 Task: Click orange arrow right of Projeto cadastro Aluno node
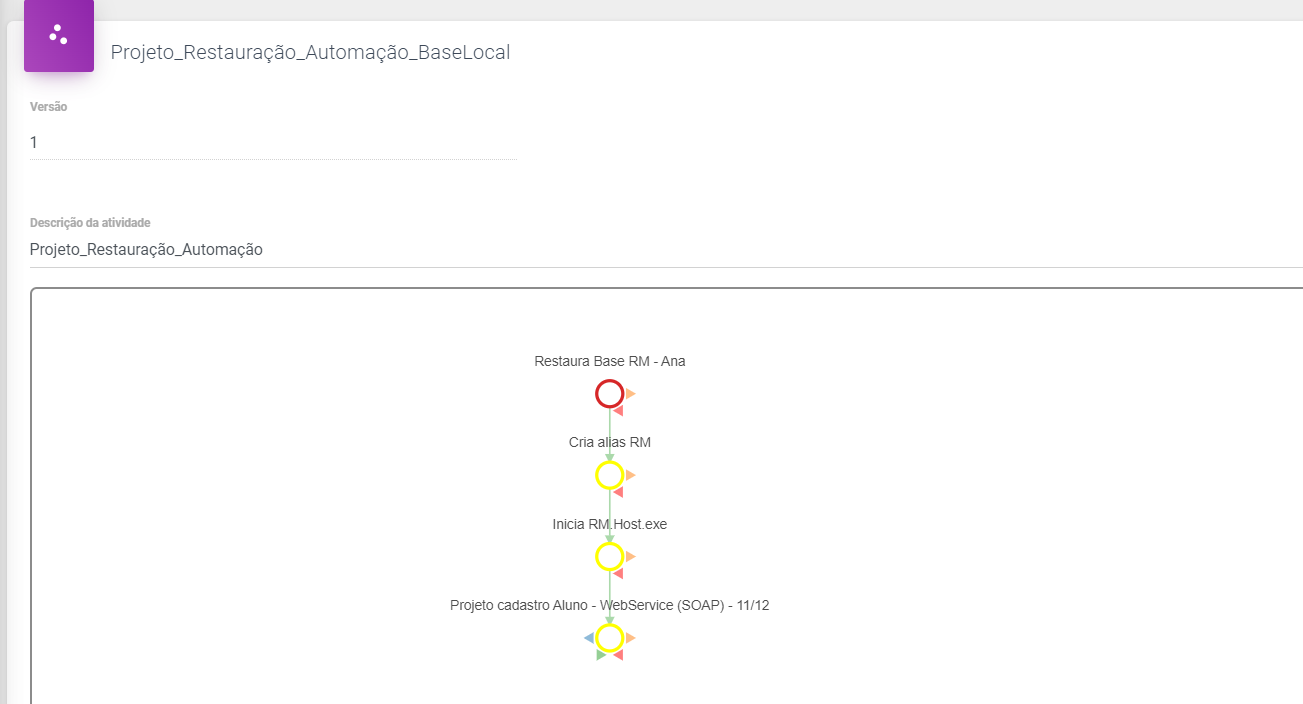(631, 637)
